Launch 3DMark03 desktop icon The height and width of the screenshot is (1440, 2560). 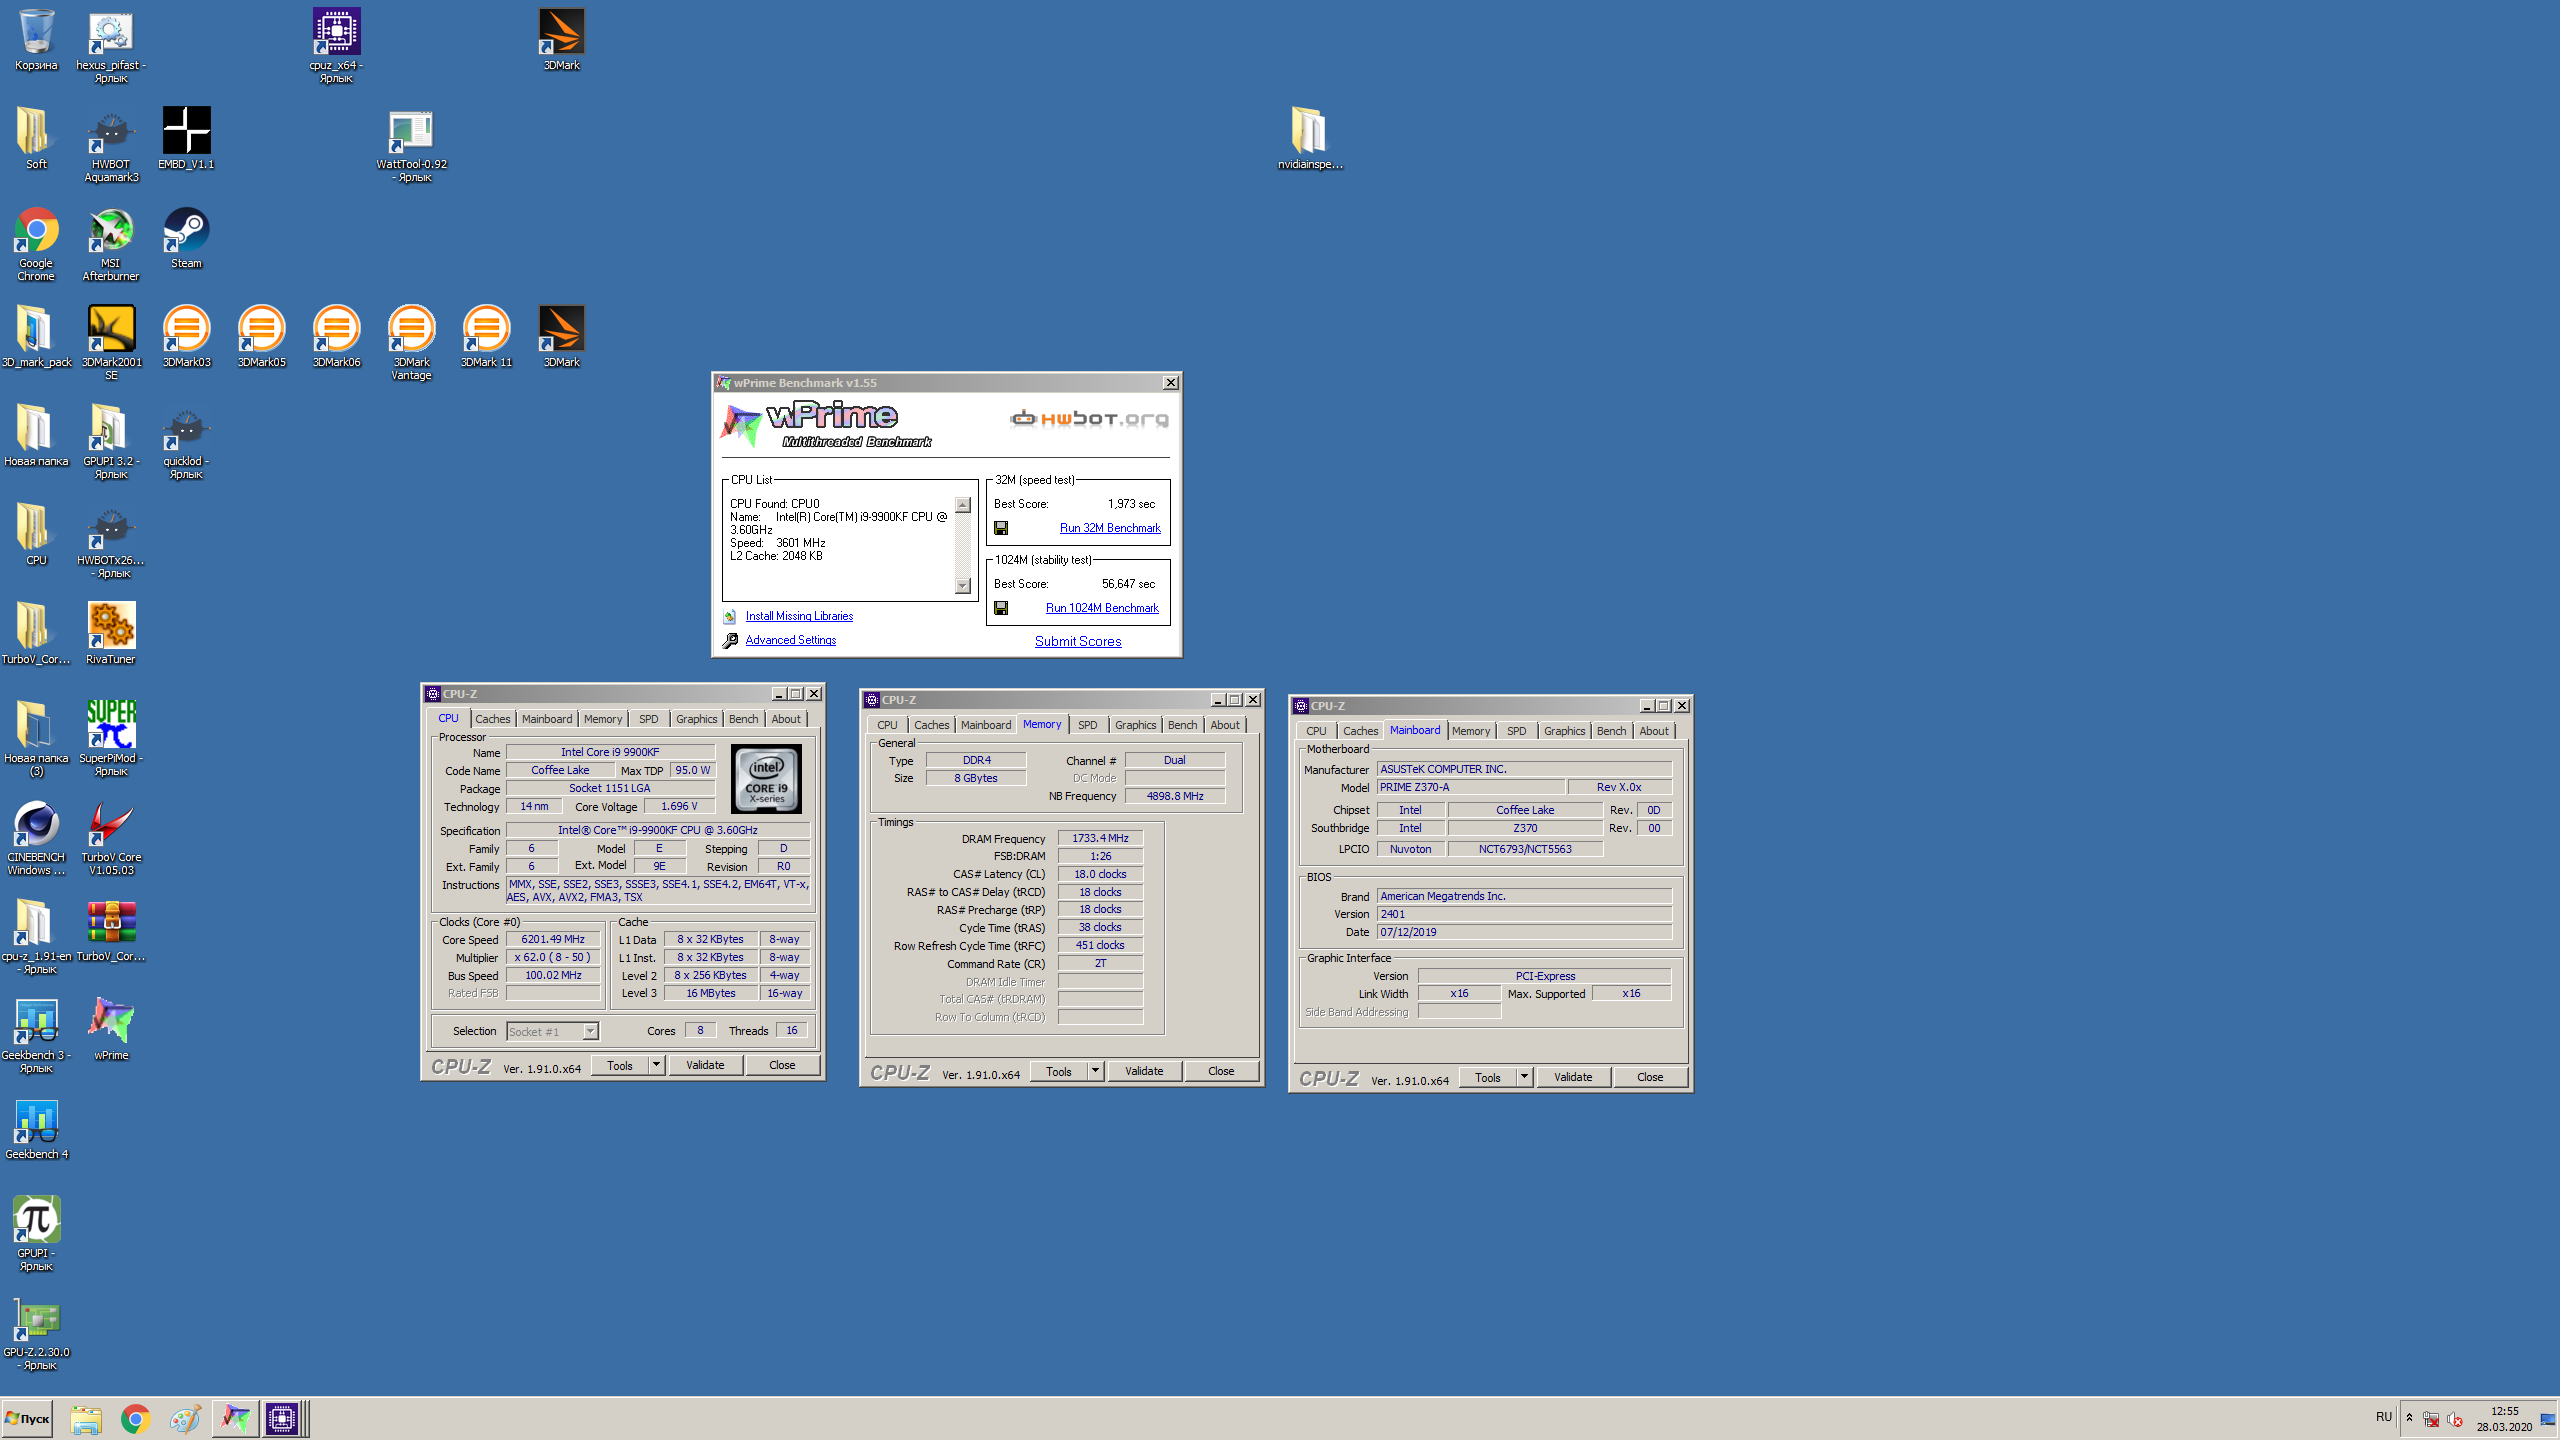pyautogui.click(x=186, y=336)
